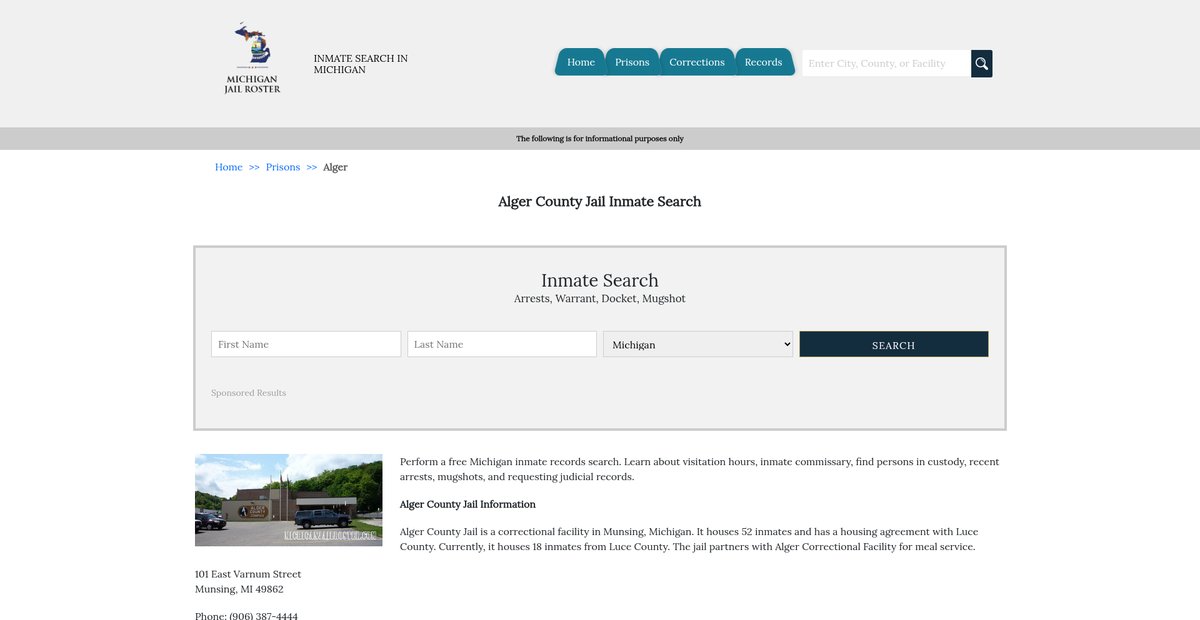Click the 'Munsing, MI 49862' line
The height and width of the screenshot is (620, 1200).
[239, 589]
